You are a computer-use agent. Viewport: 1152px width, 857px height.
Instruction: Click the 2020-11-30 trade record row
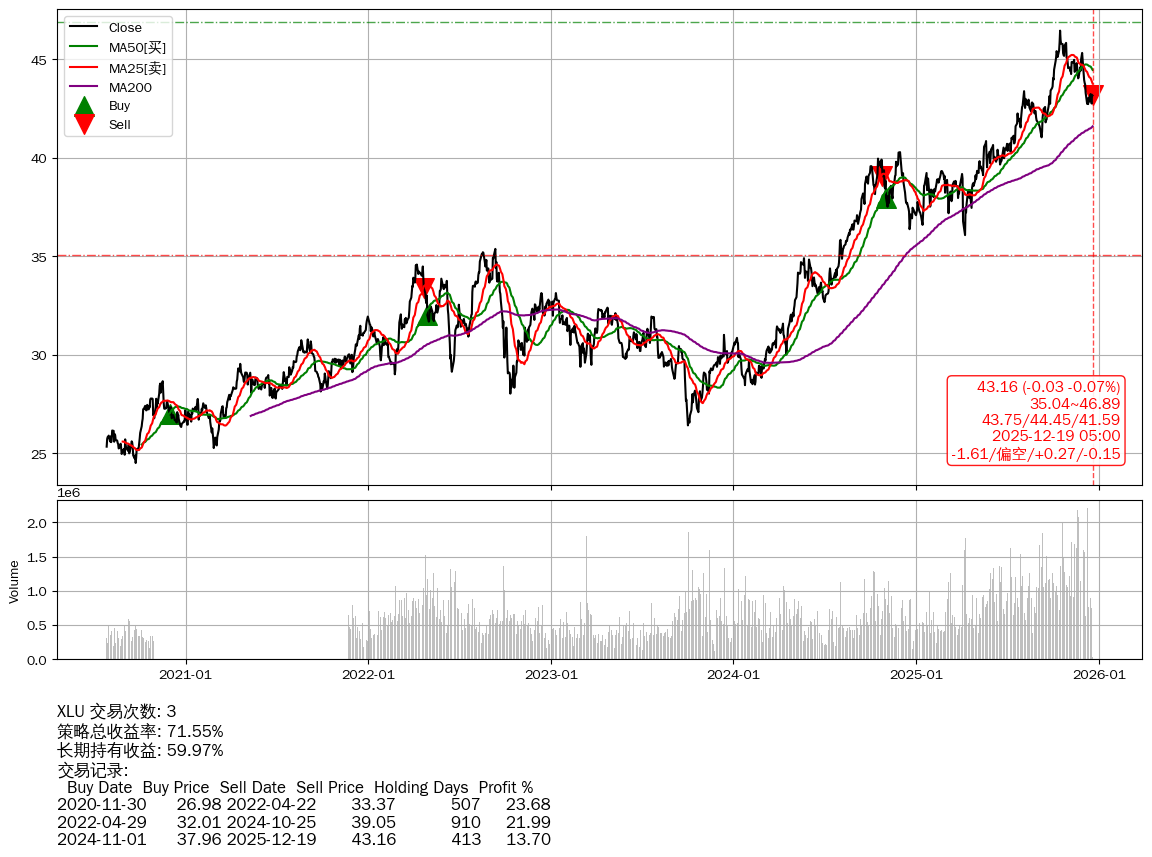pos(303,805)
